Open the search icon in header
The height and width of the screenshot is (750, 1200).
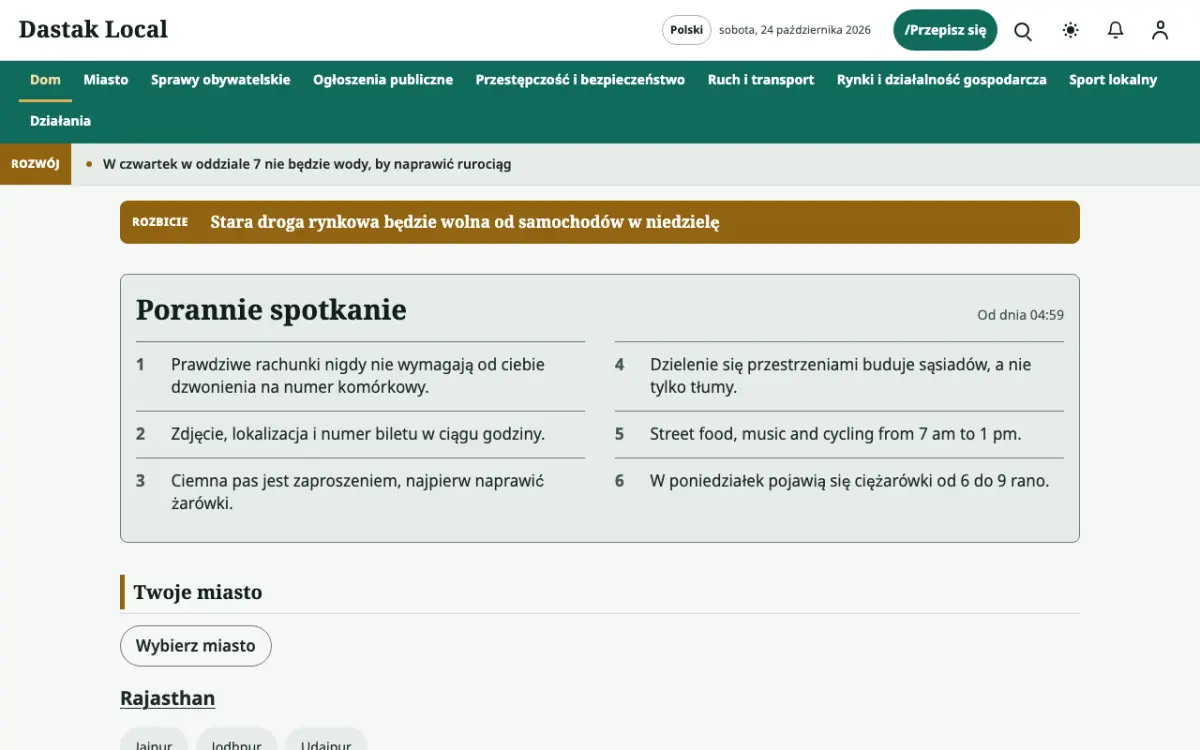click(x=1023, y=30)
